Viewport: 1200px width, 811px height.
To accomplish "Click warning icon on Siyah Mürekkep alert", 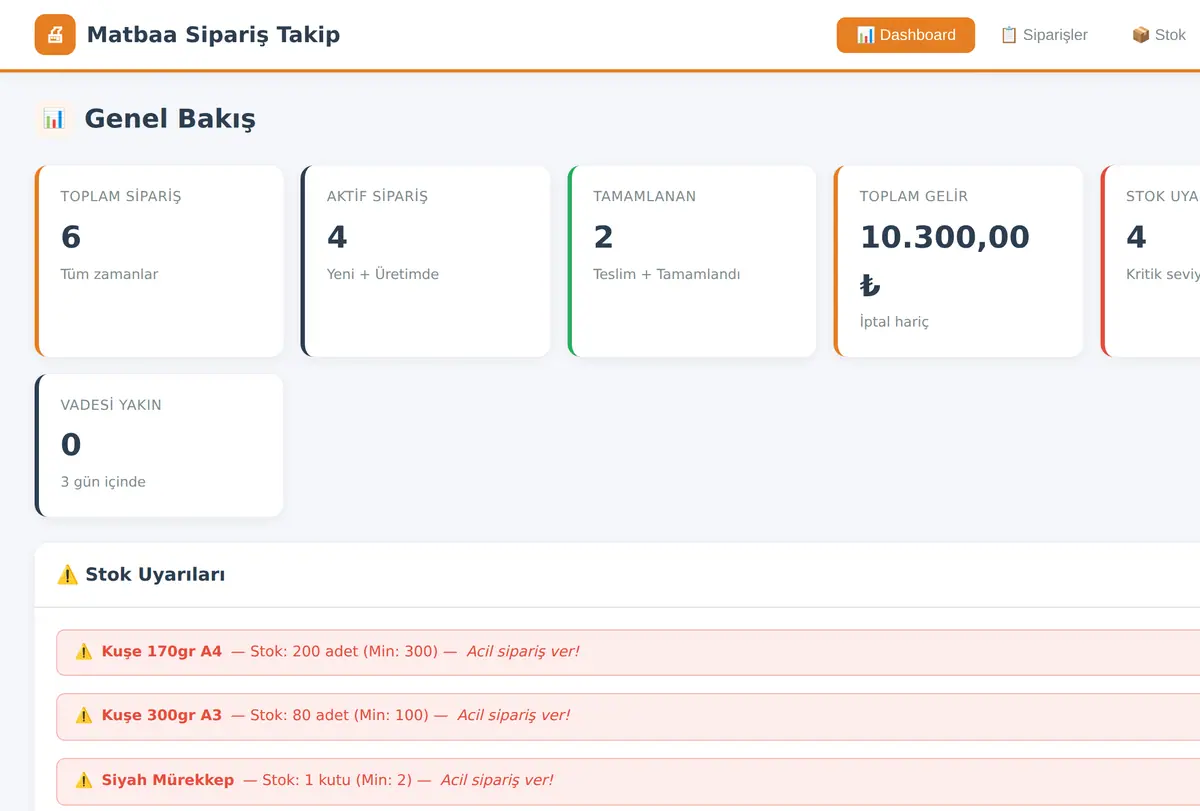I will [x=84, y=780].
